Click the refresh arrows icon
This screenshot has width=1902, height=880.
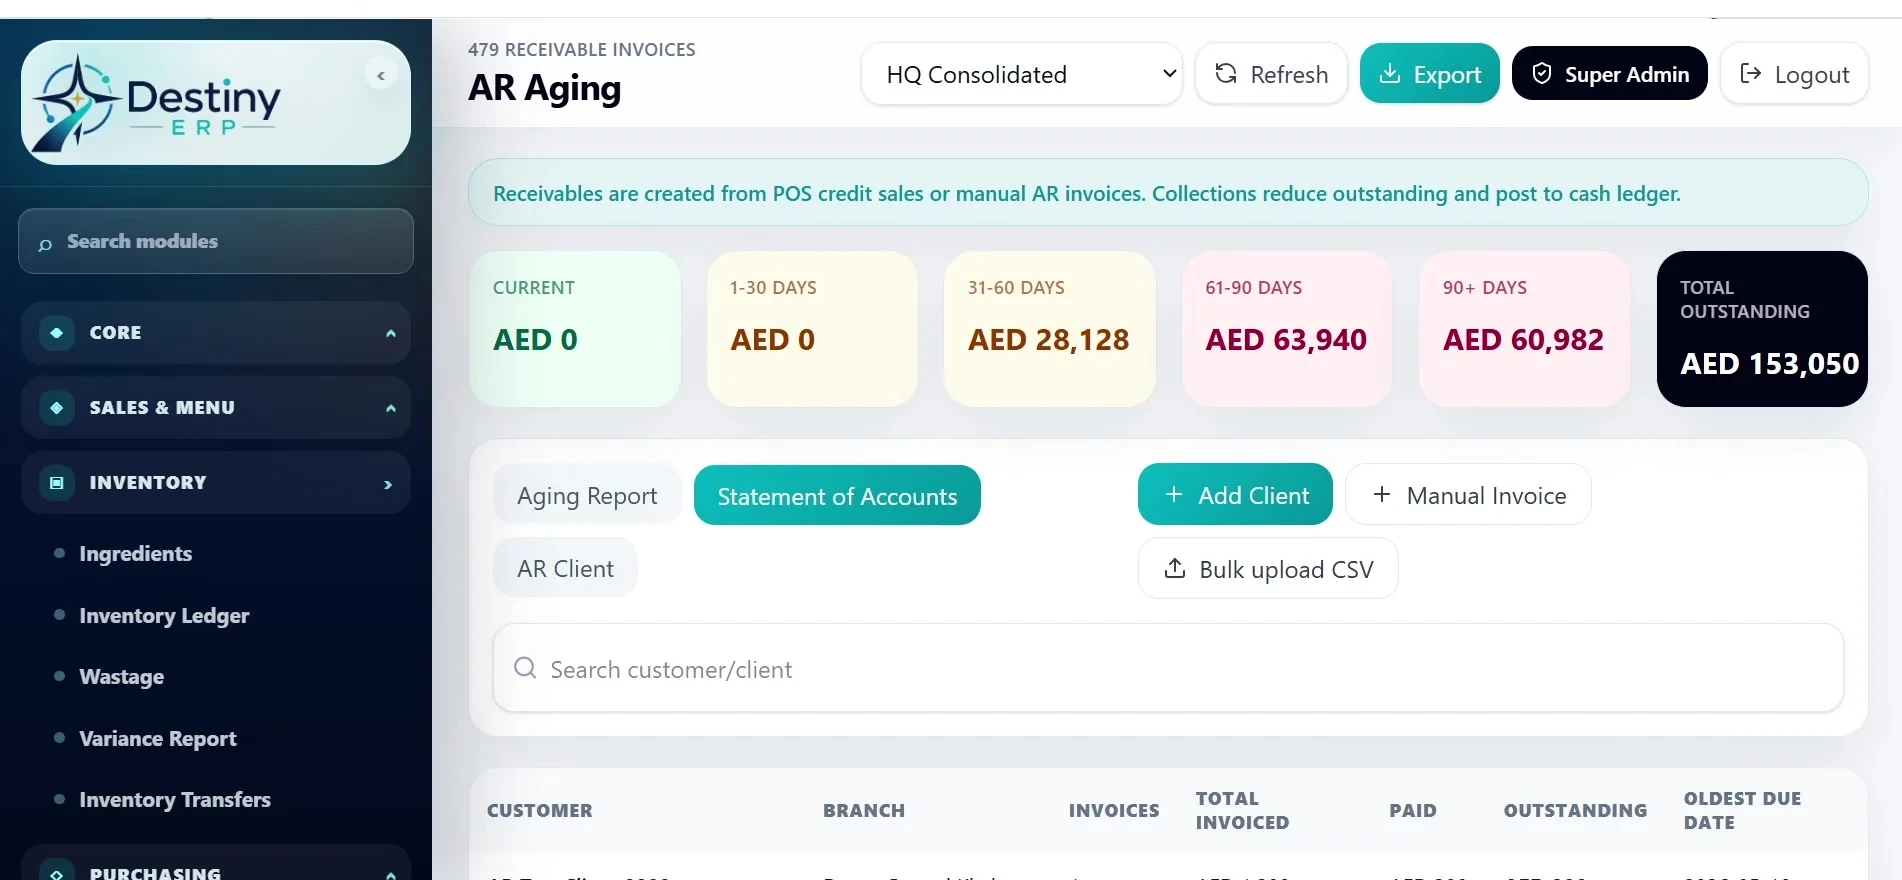tap(1226, 73)
